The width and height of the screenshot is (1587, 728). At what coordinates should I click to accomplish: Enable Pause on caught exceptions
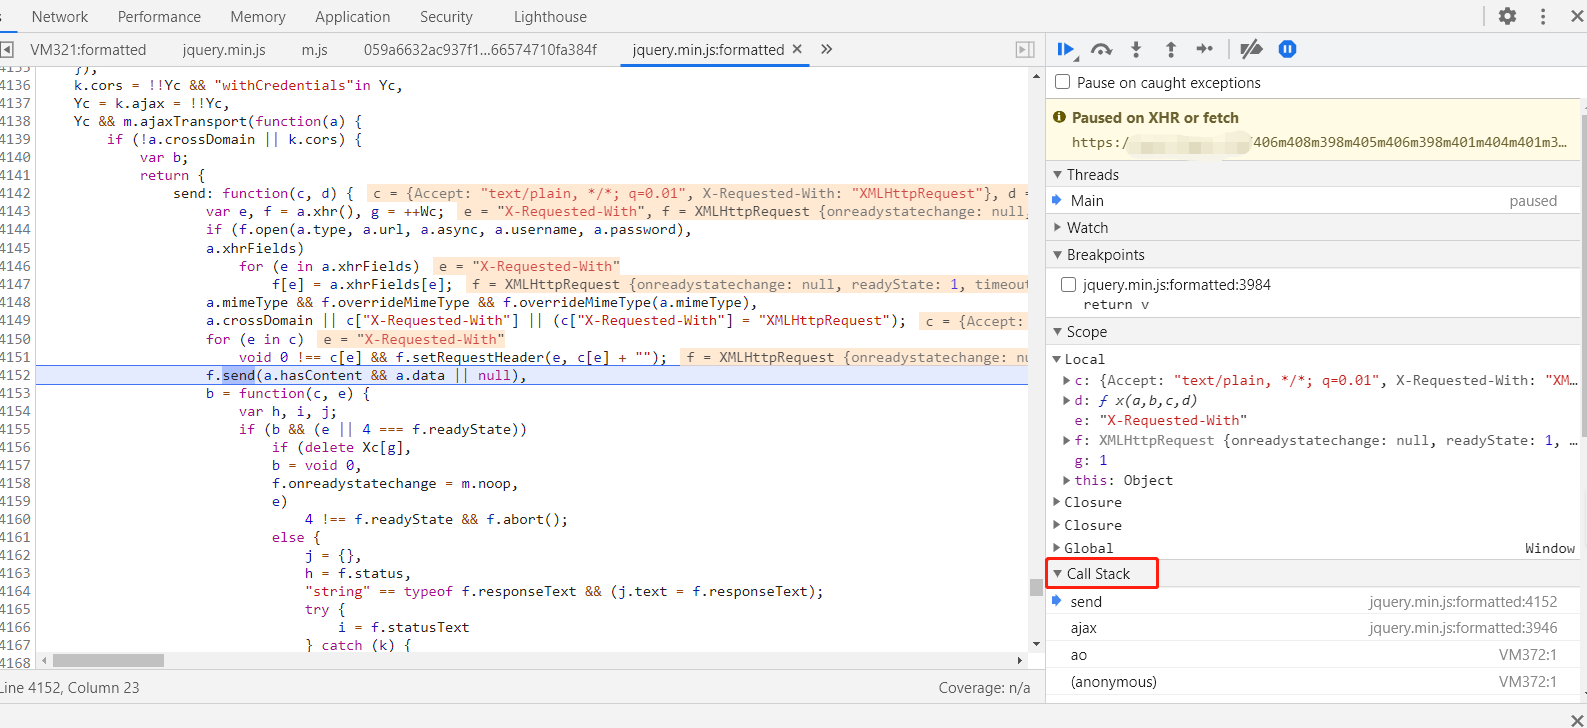1063,82
